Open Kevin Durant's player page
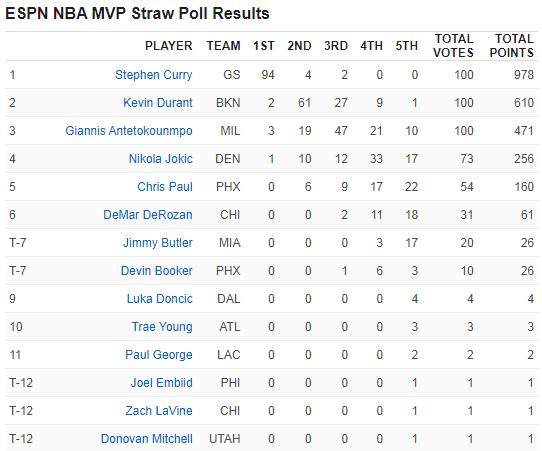The image size is (542, 451). (158, 103)
